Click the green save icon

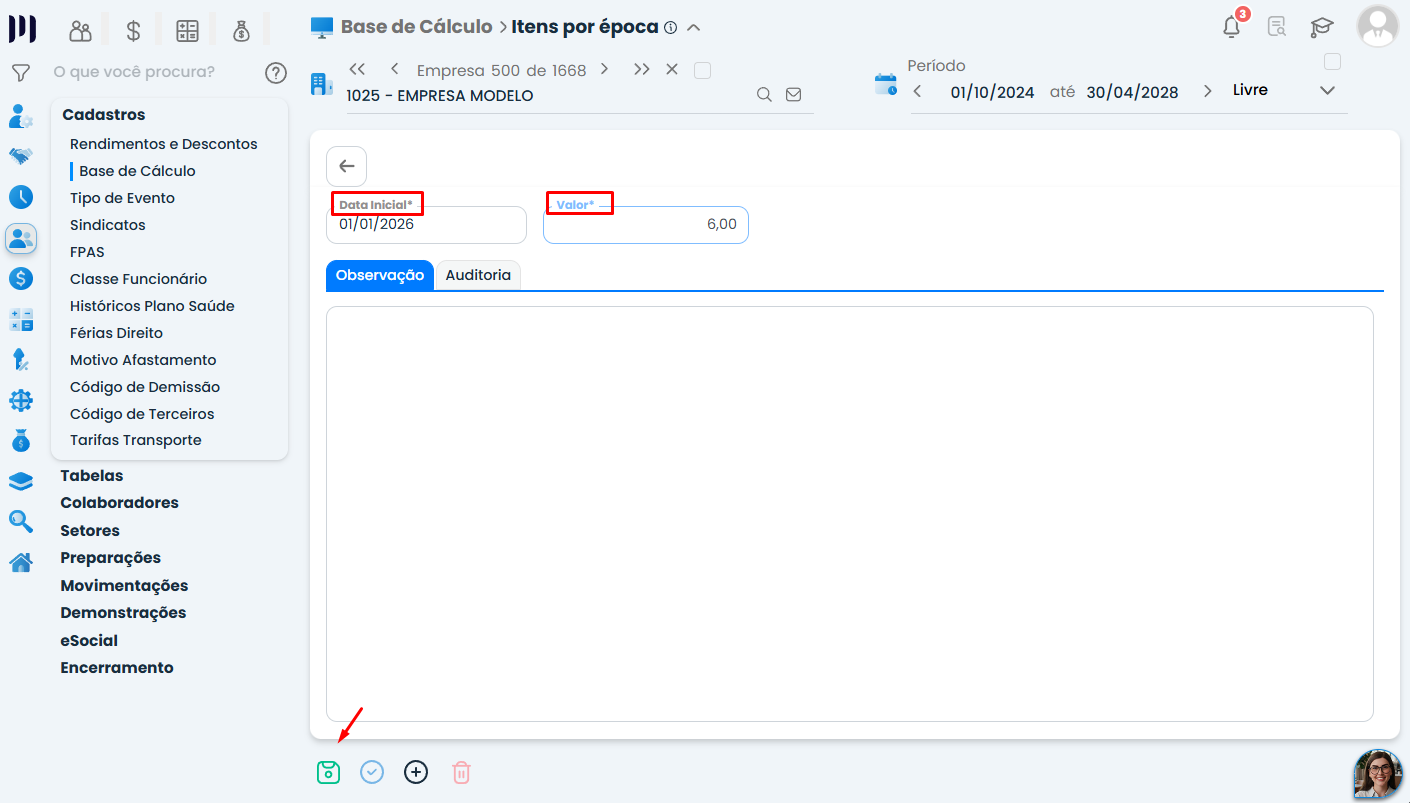328,772
